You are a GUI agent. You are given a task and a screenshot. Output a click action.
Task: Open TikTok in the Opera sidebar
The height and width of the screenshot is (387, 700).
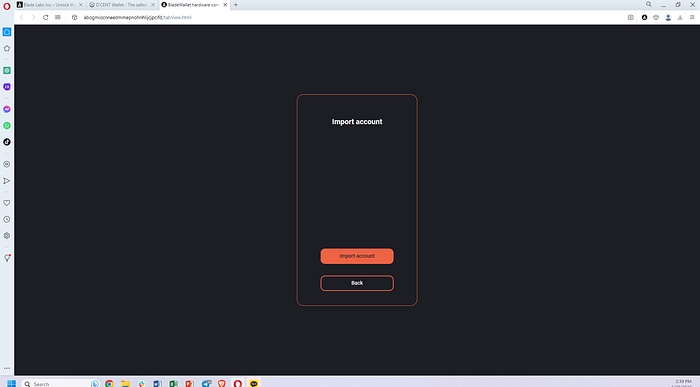click(x=7, y=142)
